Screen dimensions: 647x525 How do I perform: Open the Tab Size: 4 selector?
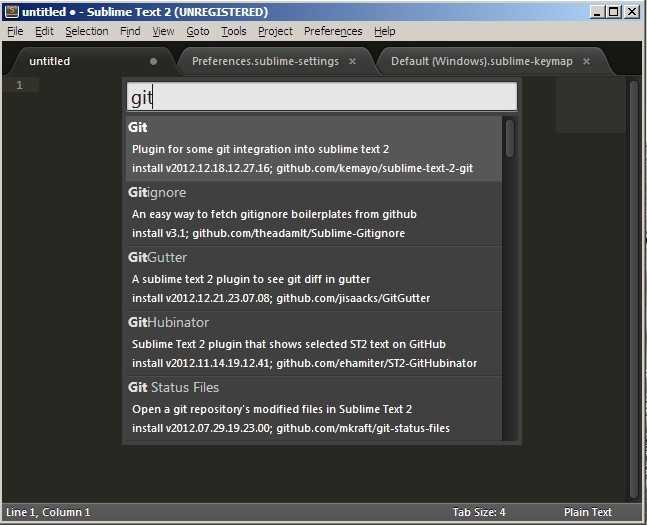(x=479, y=512)
